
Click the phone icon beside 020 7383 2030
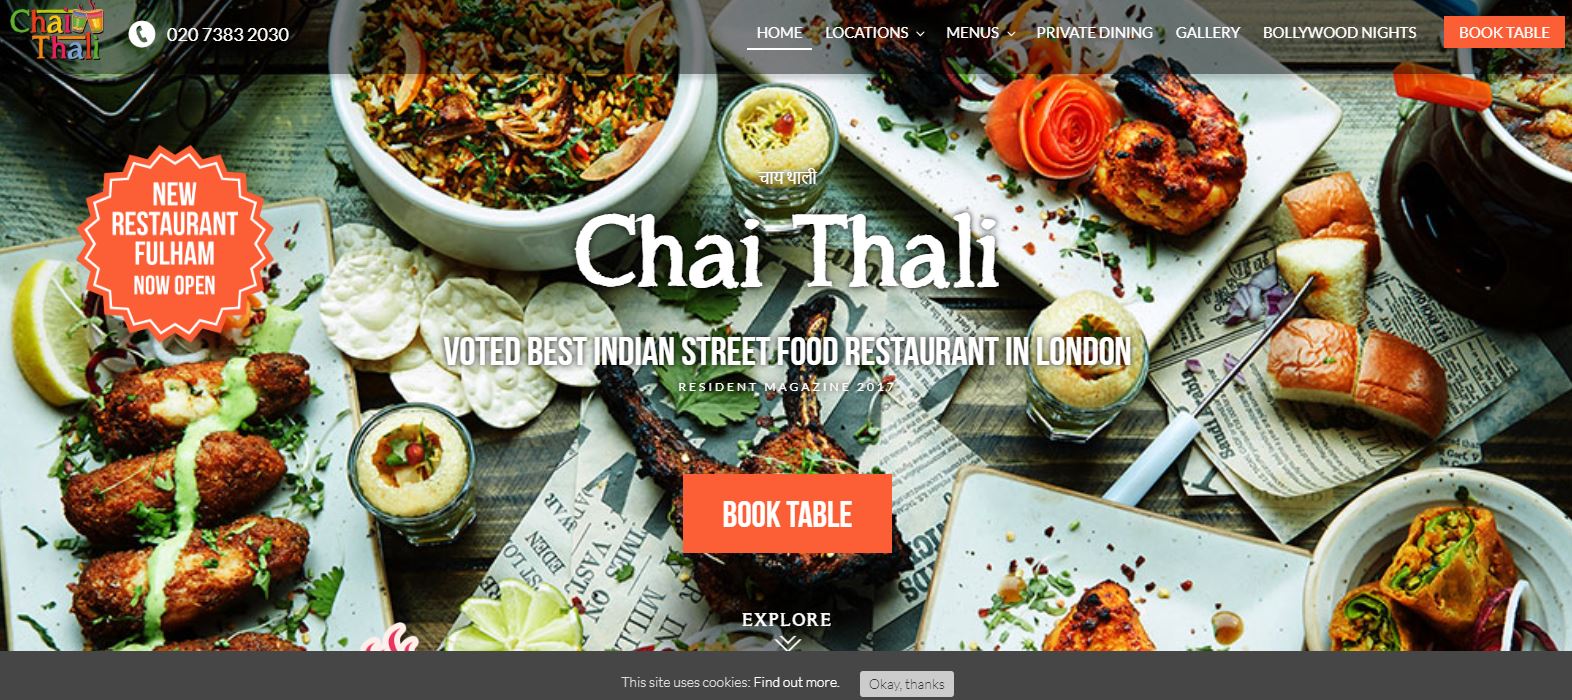[x=142, y=34]
